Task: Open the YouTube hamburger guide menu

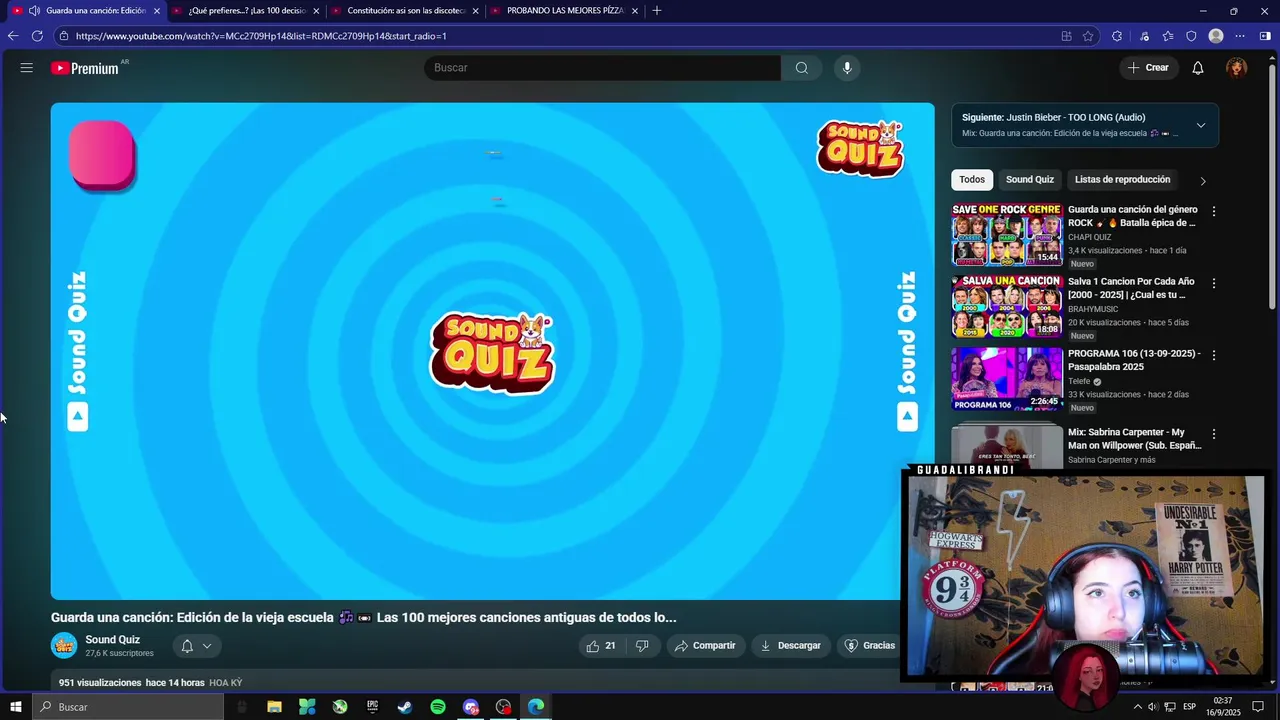Action: click(x=27, y=68)
